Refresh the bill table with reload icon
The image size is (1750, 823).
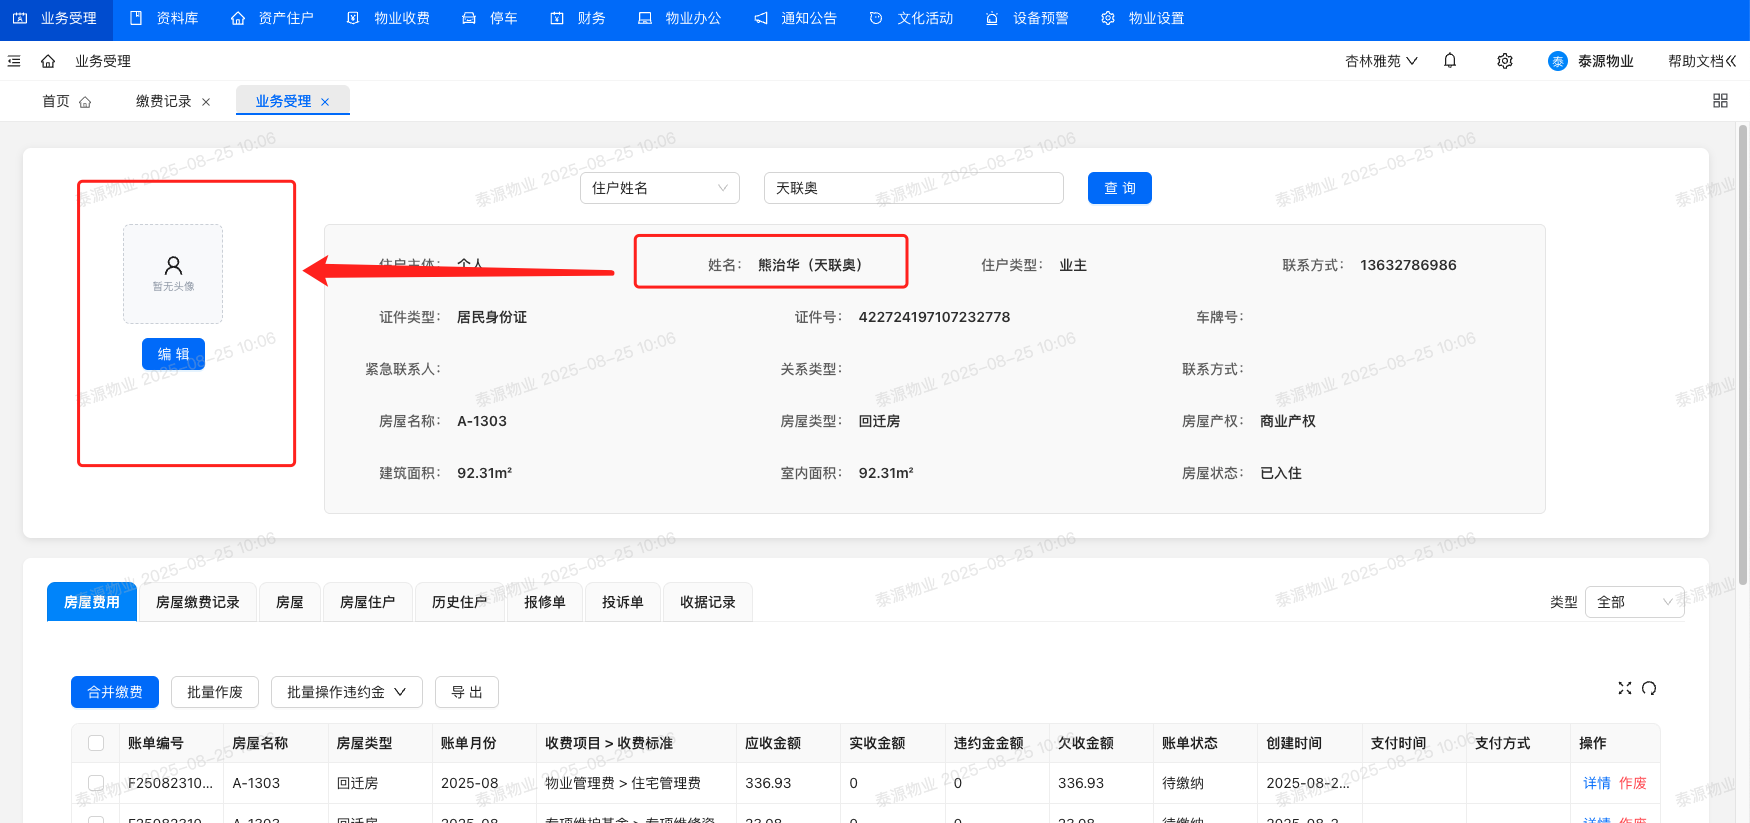pos(1649,688)
